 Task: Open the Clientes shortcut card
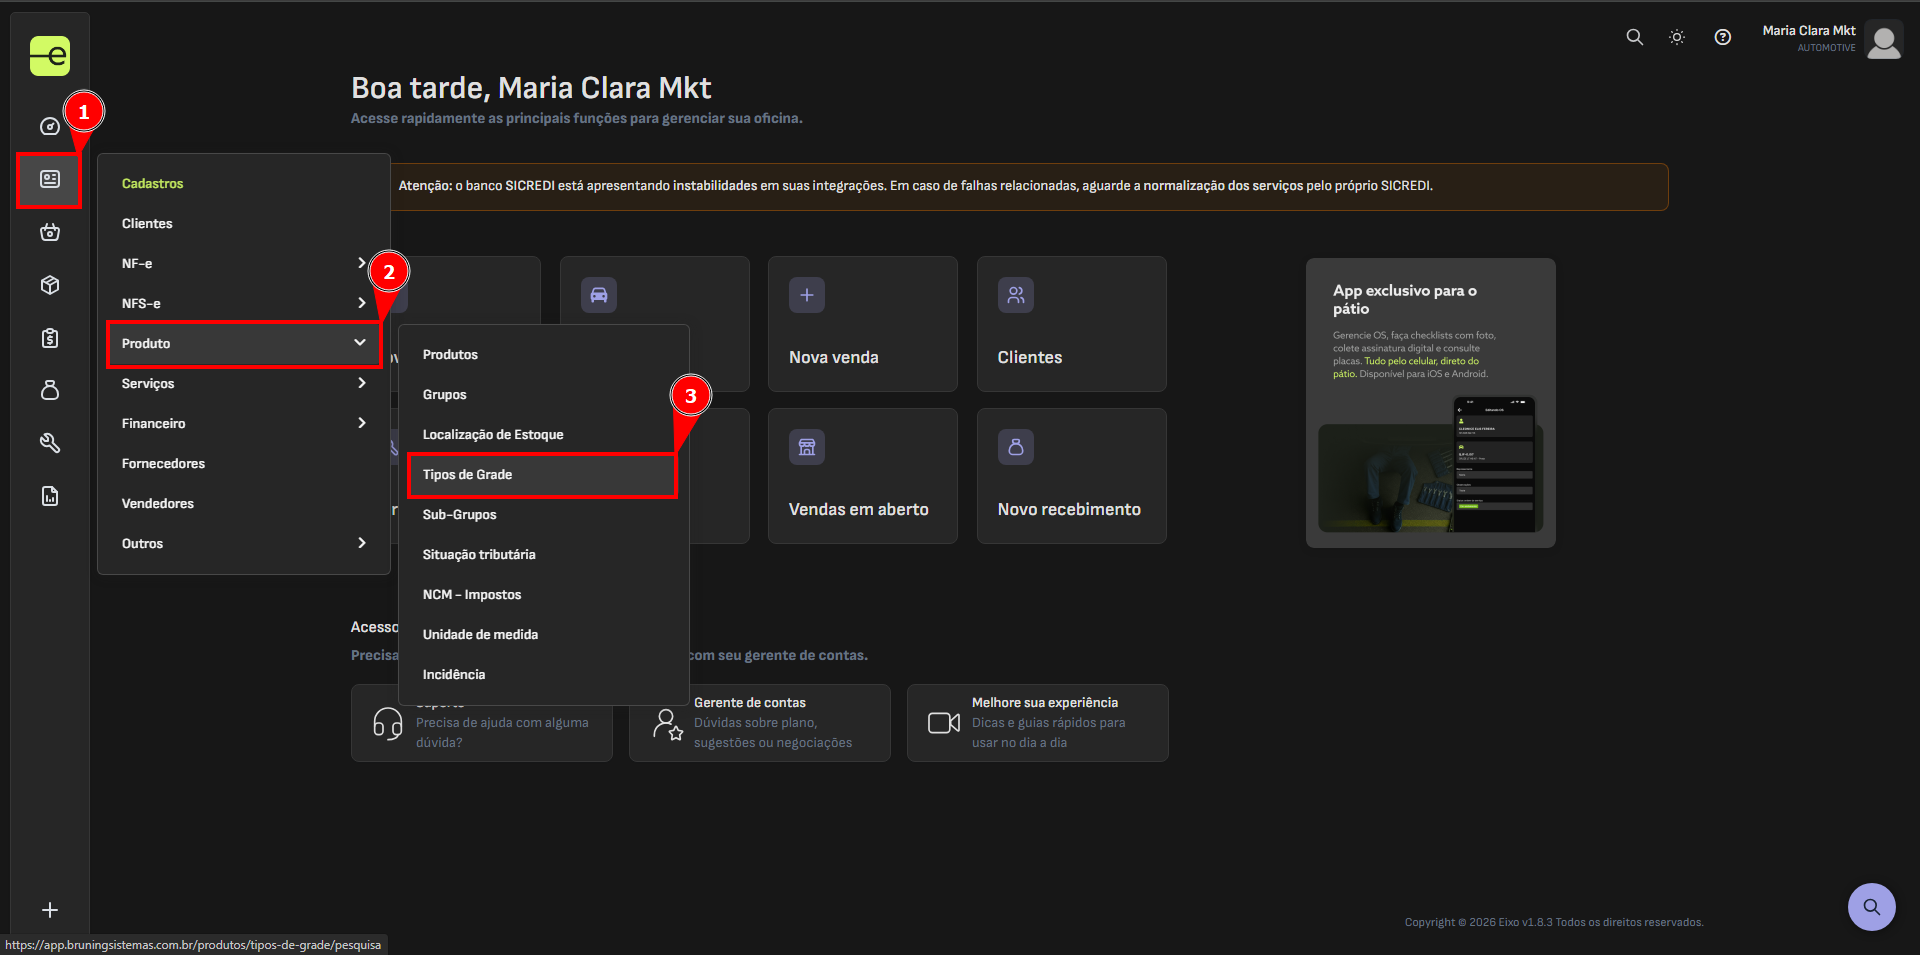coord(1072,324)
